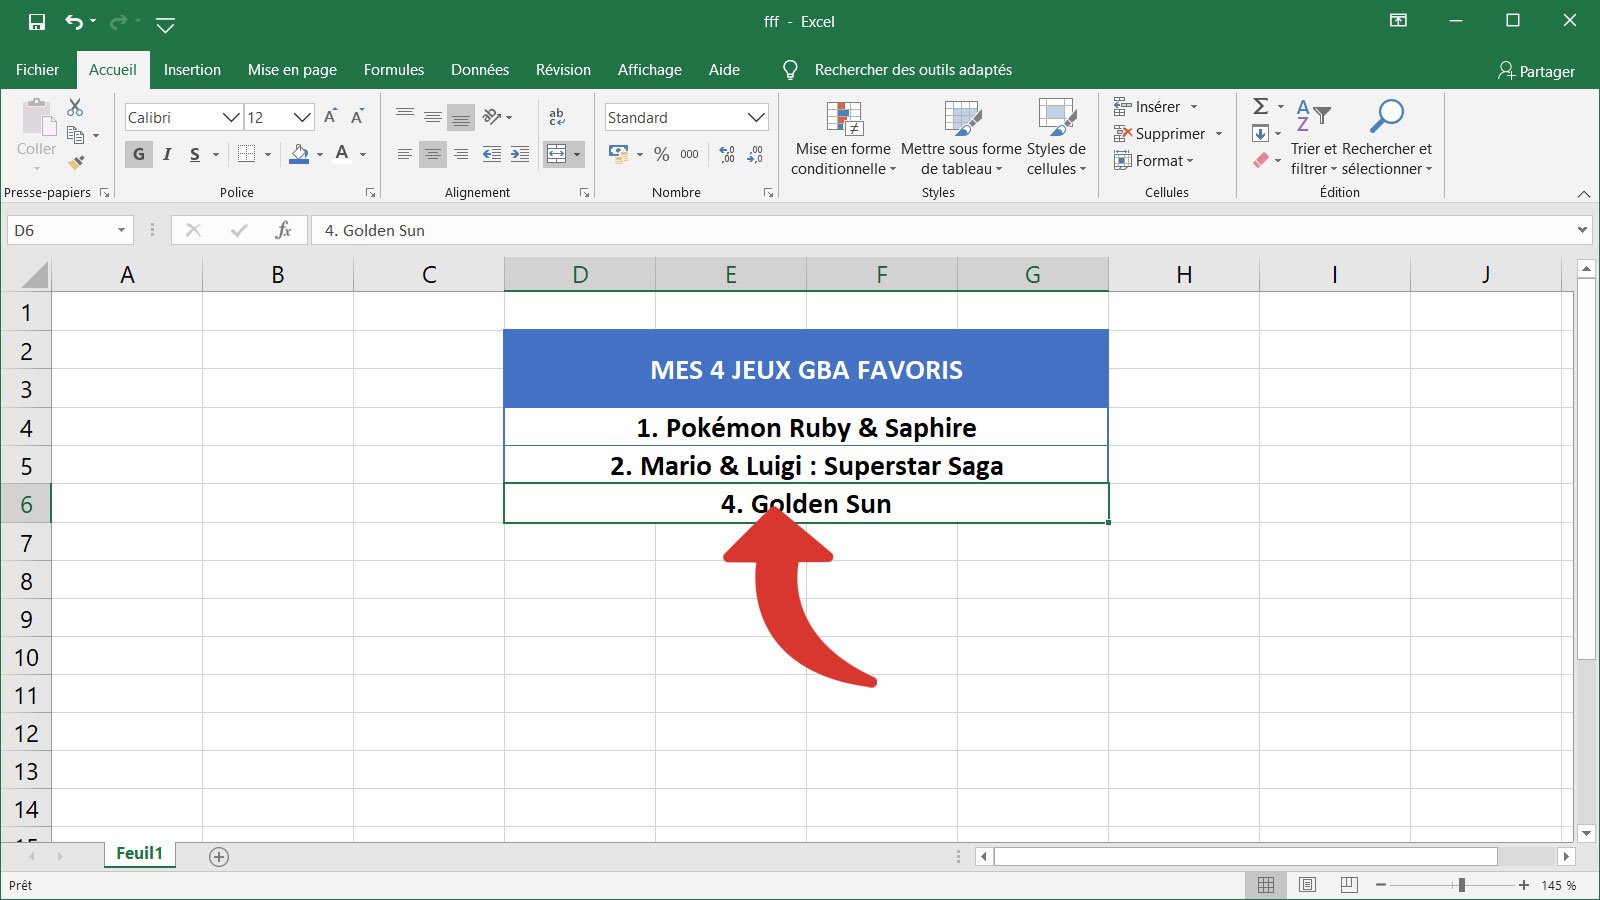The height and width of the screenshot is (900, 1600).
Task: Enable text wrapping with Renvoyer à la ligne
Action: (x=556, y=117)
